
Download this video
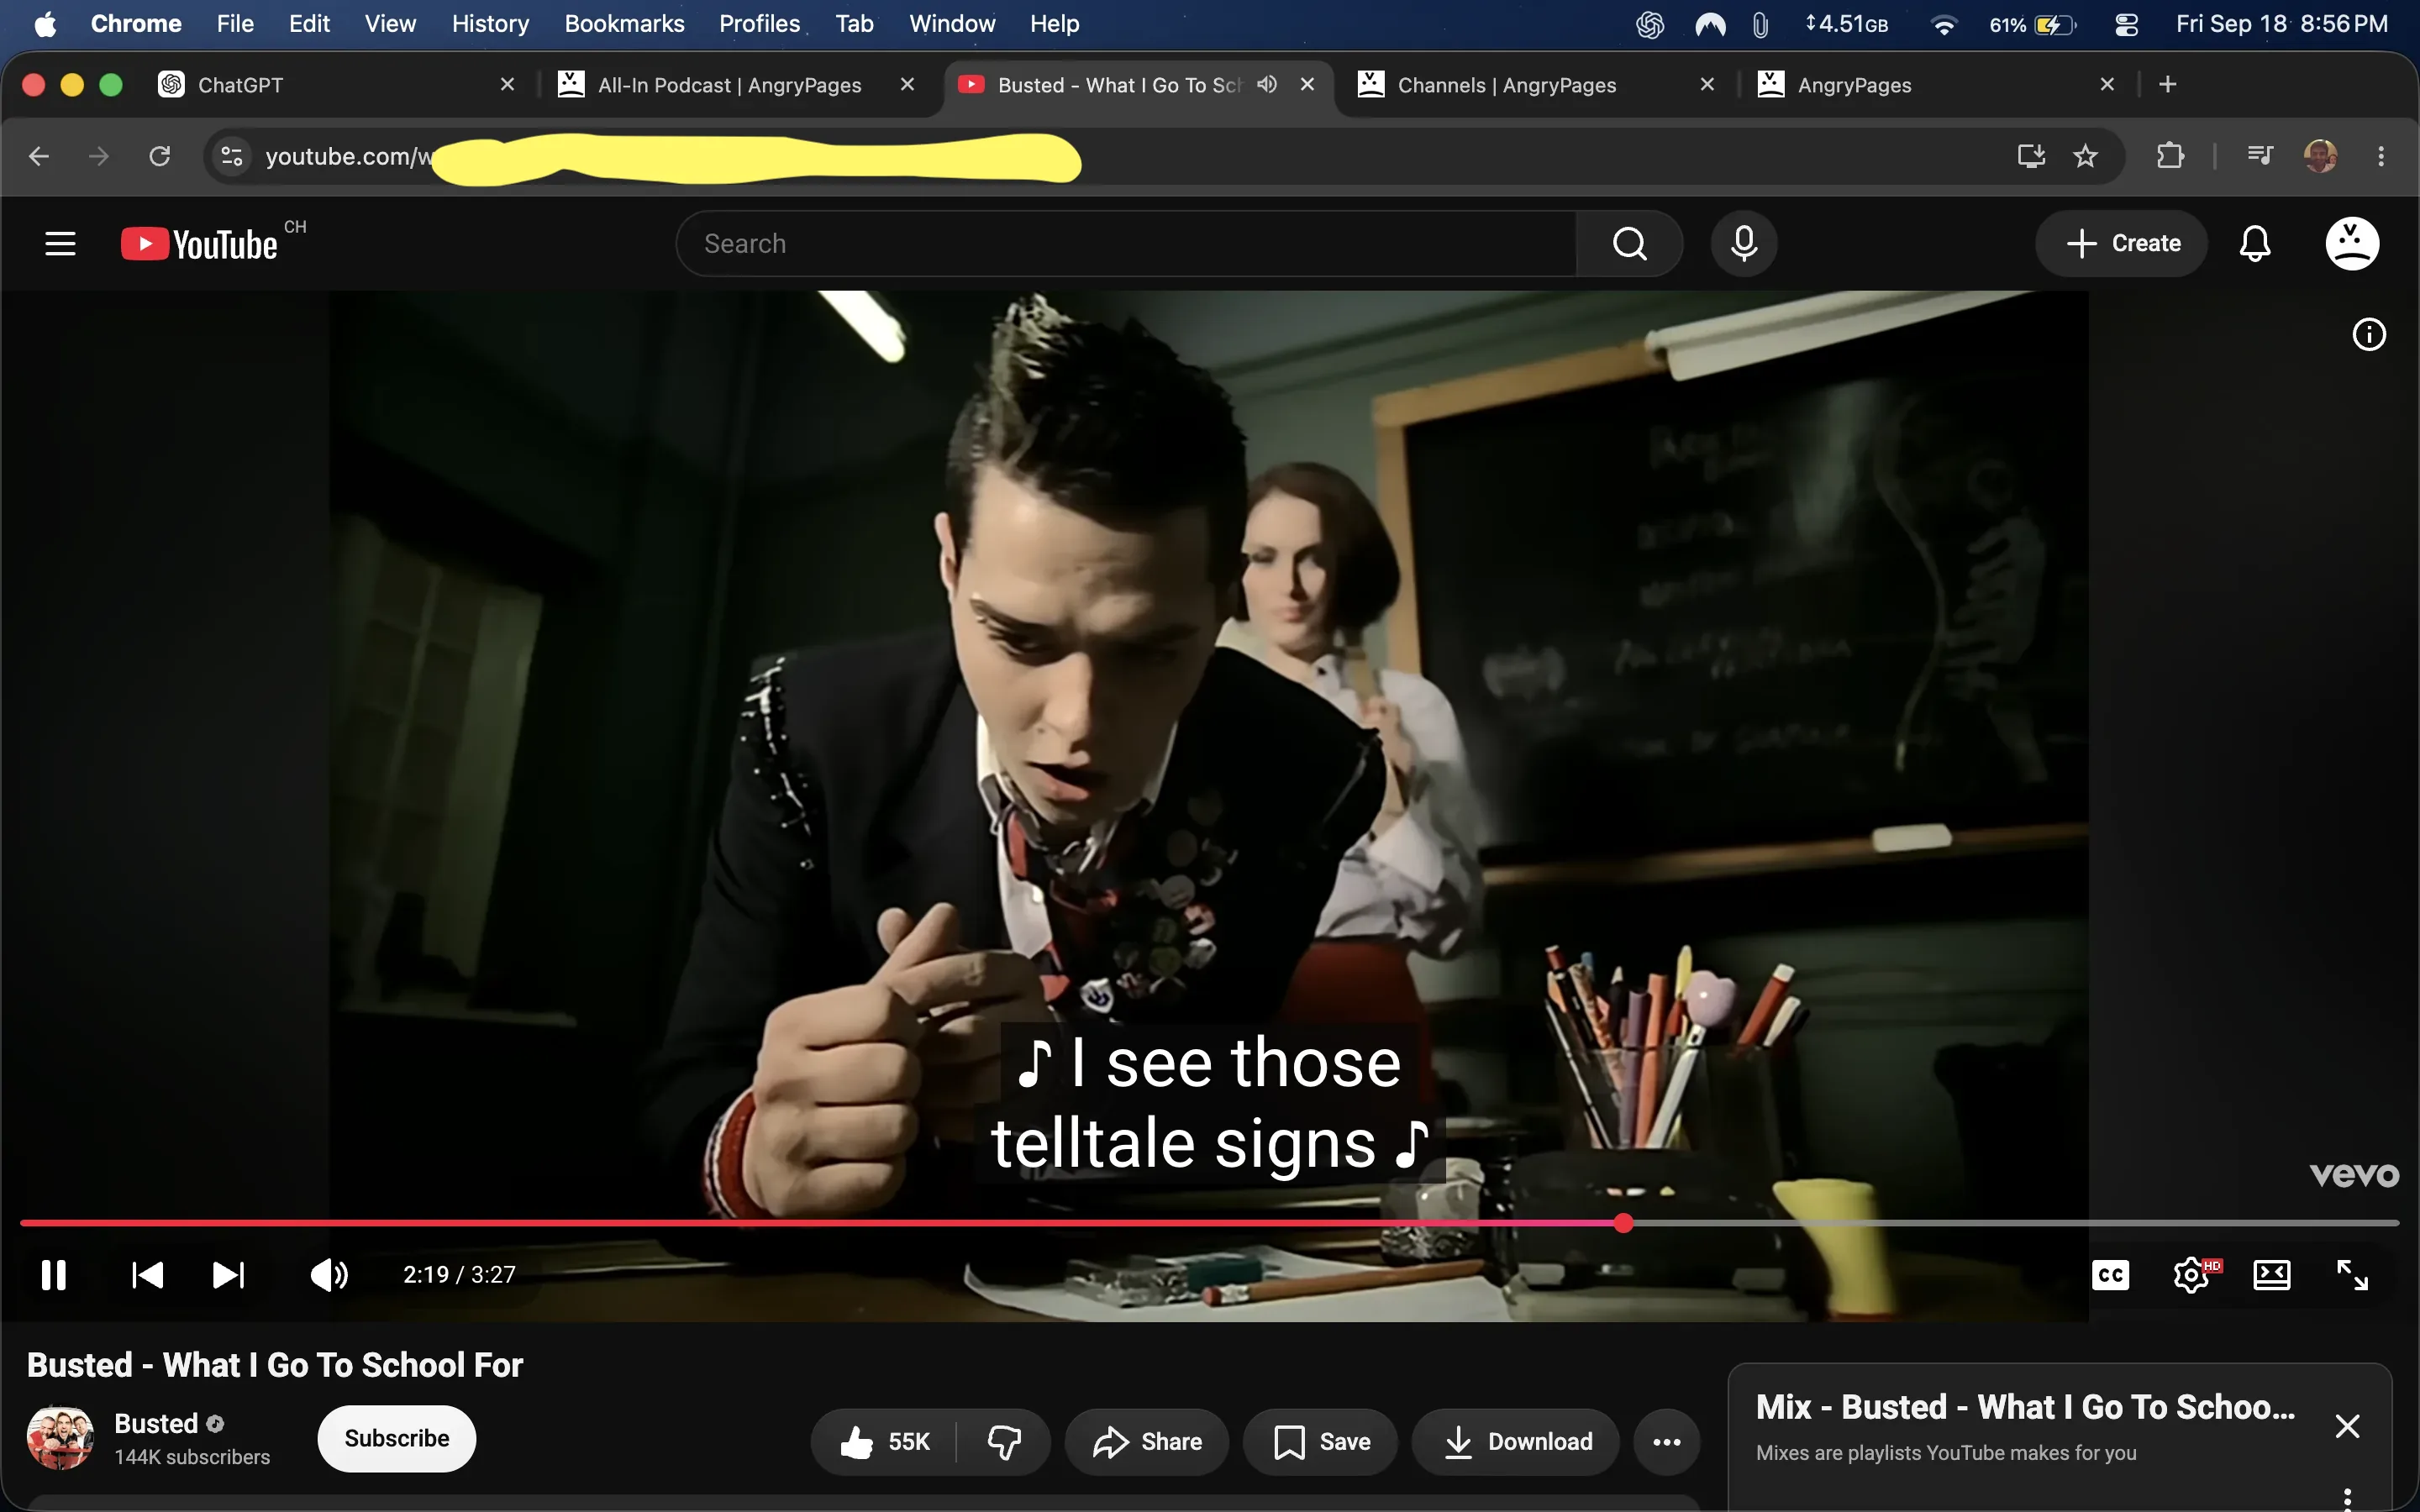point(1516,1441)
